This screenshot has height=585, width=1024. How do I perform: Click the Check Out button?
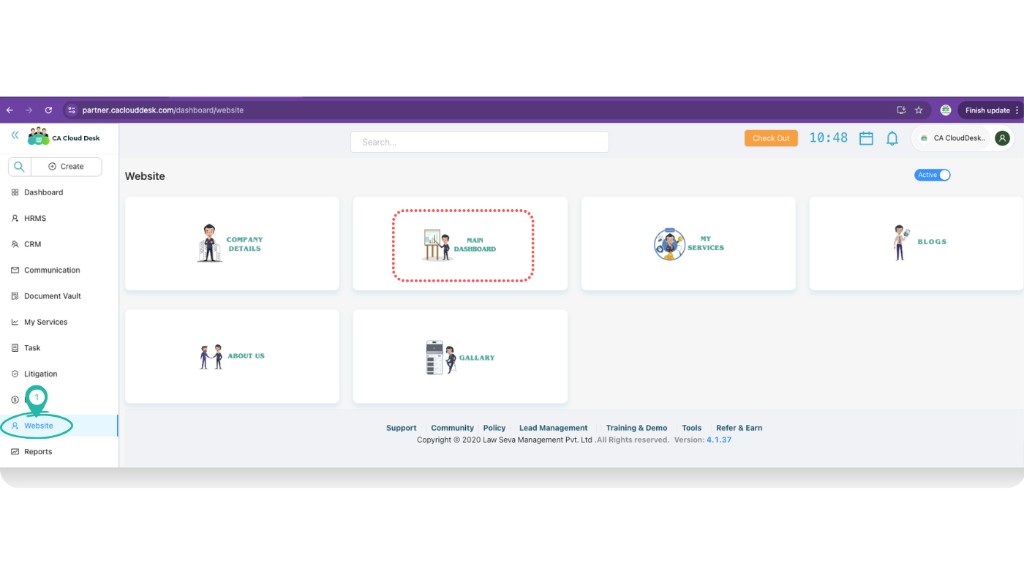pos(770,138)
